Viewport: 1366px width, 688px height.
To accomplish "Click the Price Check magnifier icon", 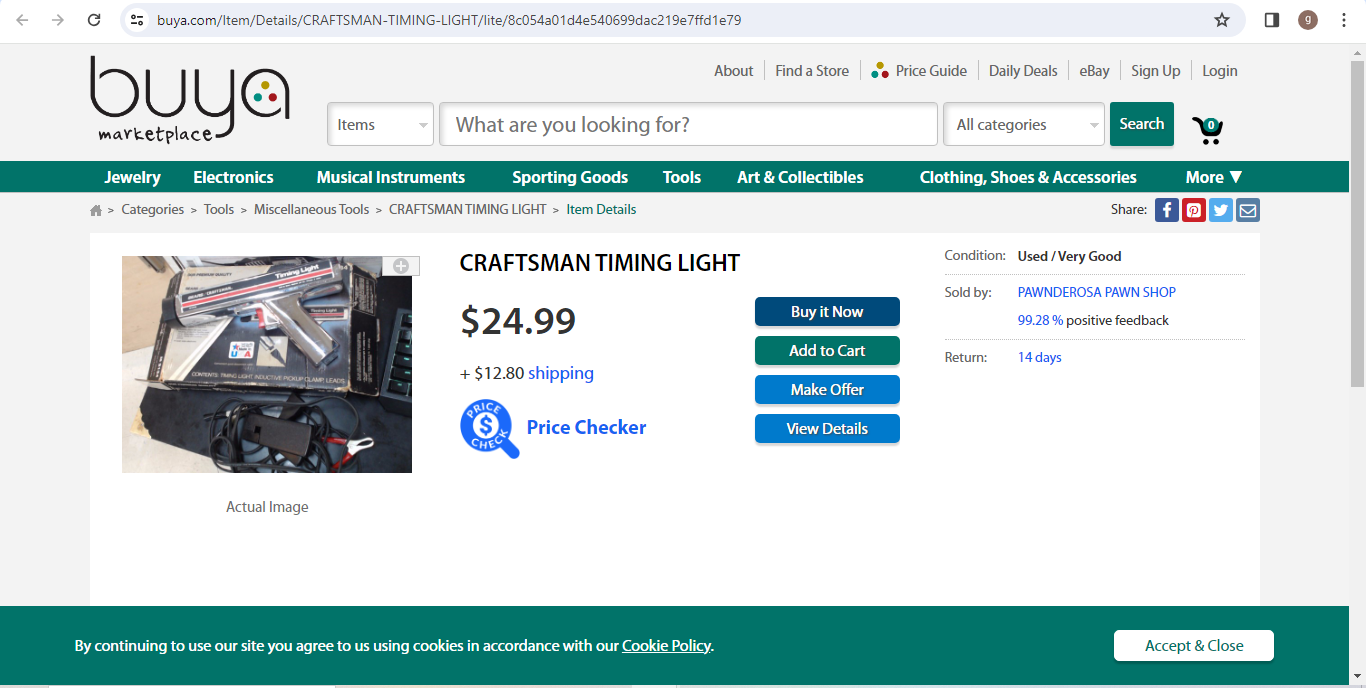I will point(490,429).
